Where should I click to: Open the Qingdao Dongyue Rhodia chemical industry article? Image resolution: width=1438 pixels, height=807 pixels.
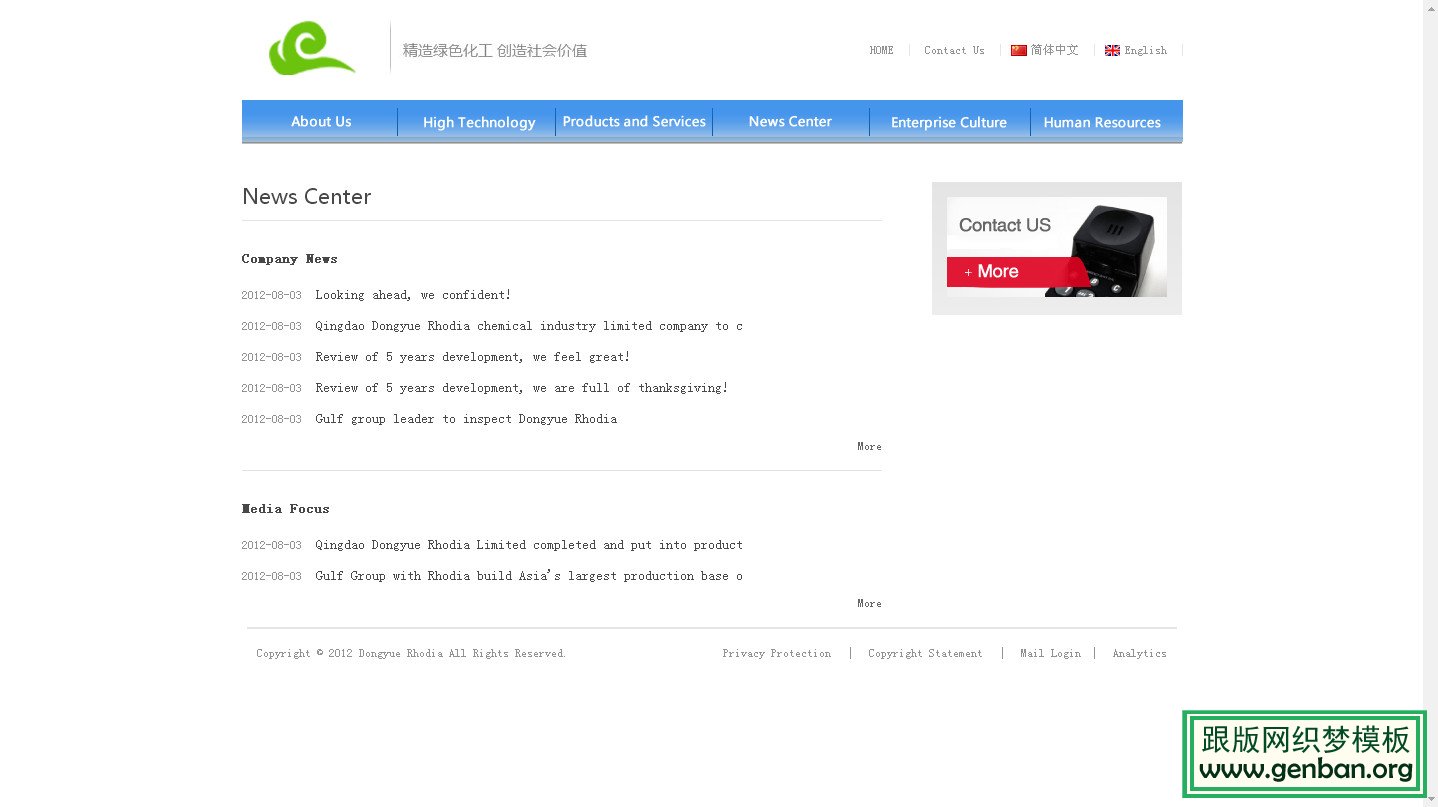tap(529, 326)
